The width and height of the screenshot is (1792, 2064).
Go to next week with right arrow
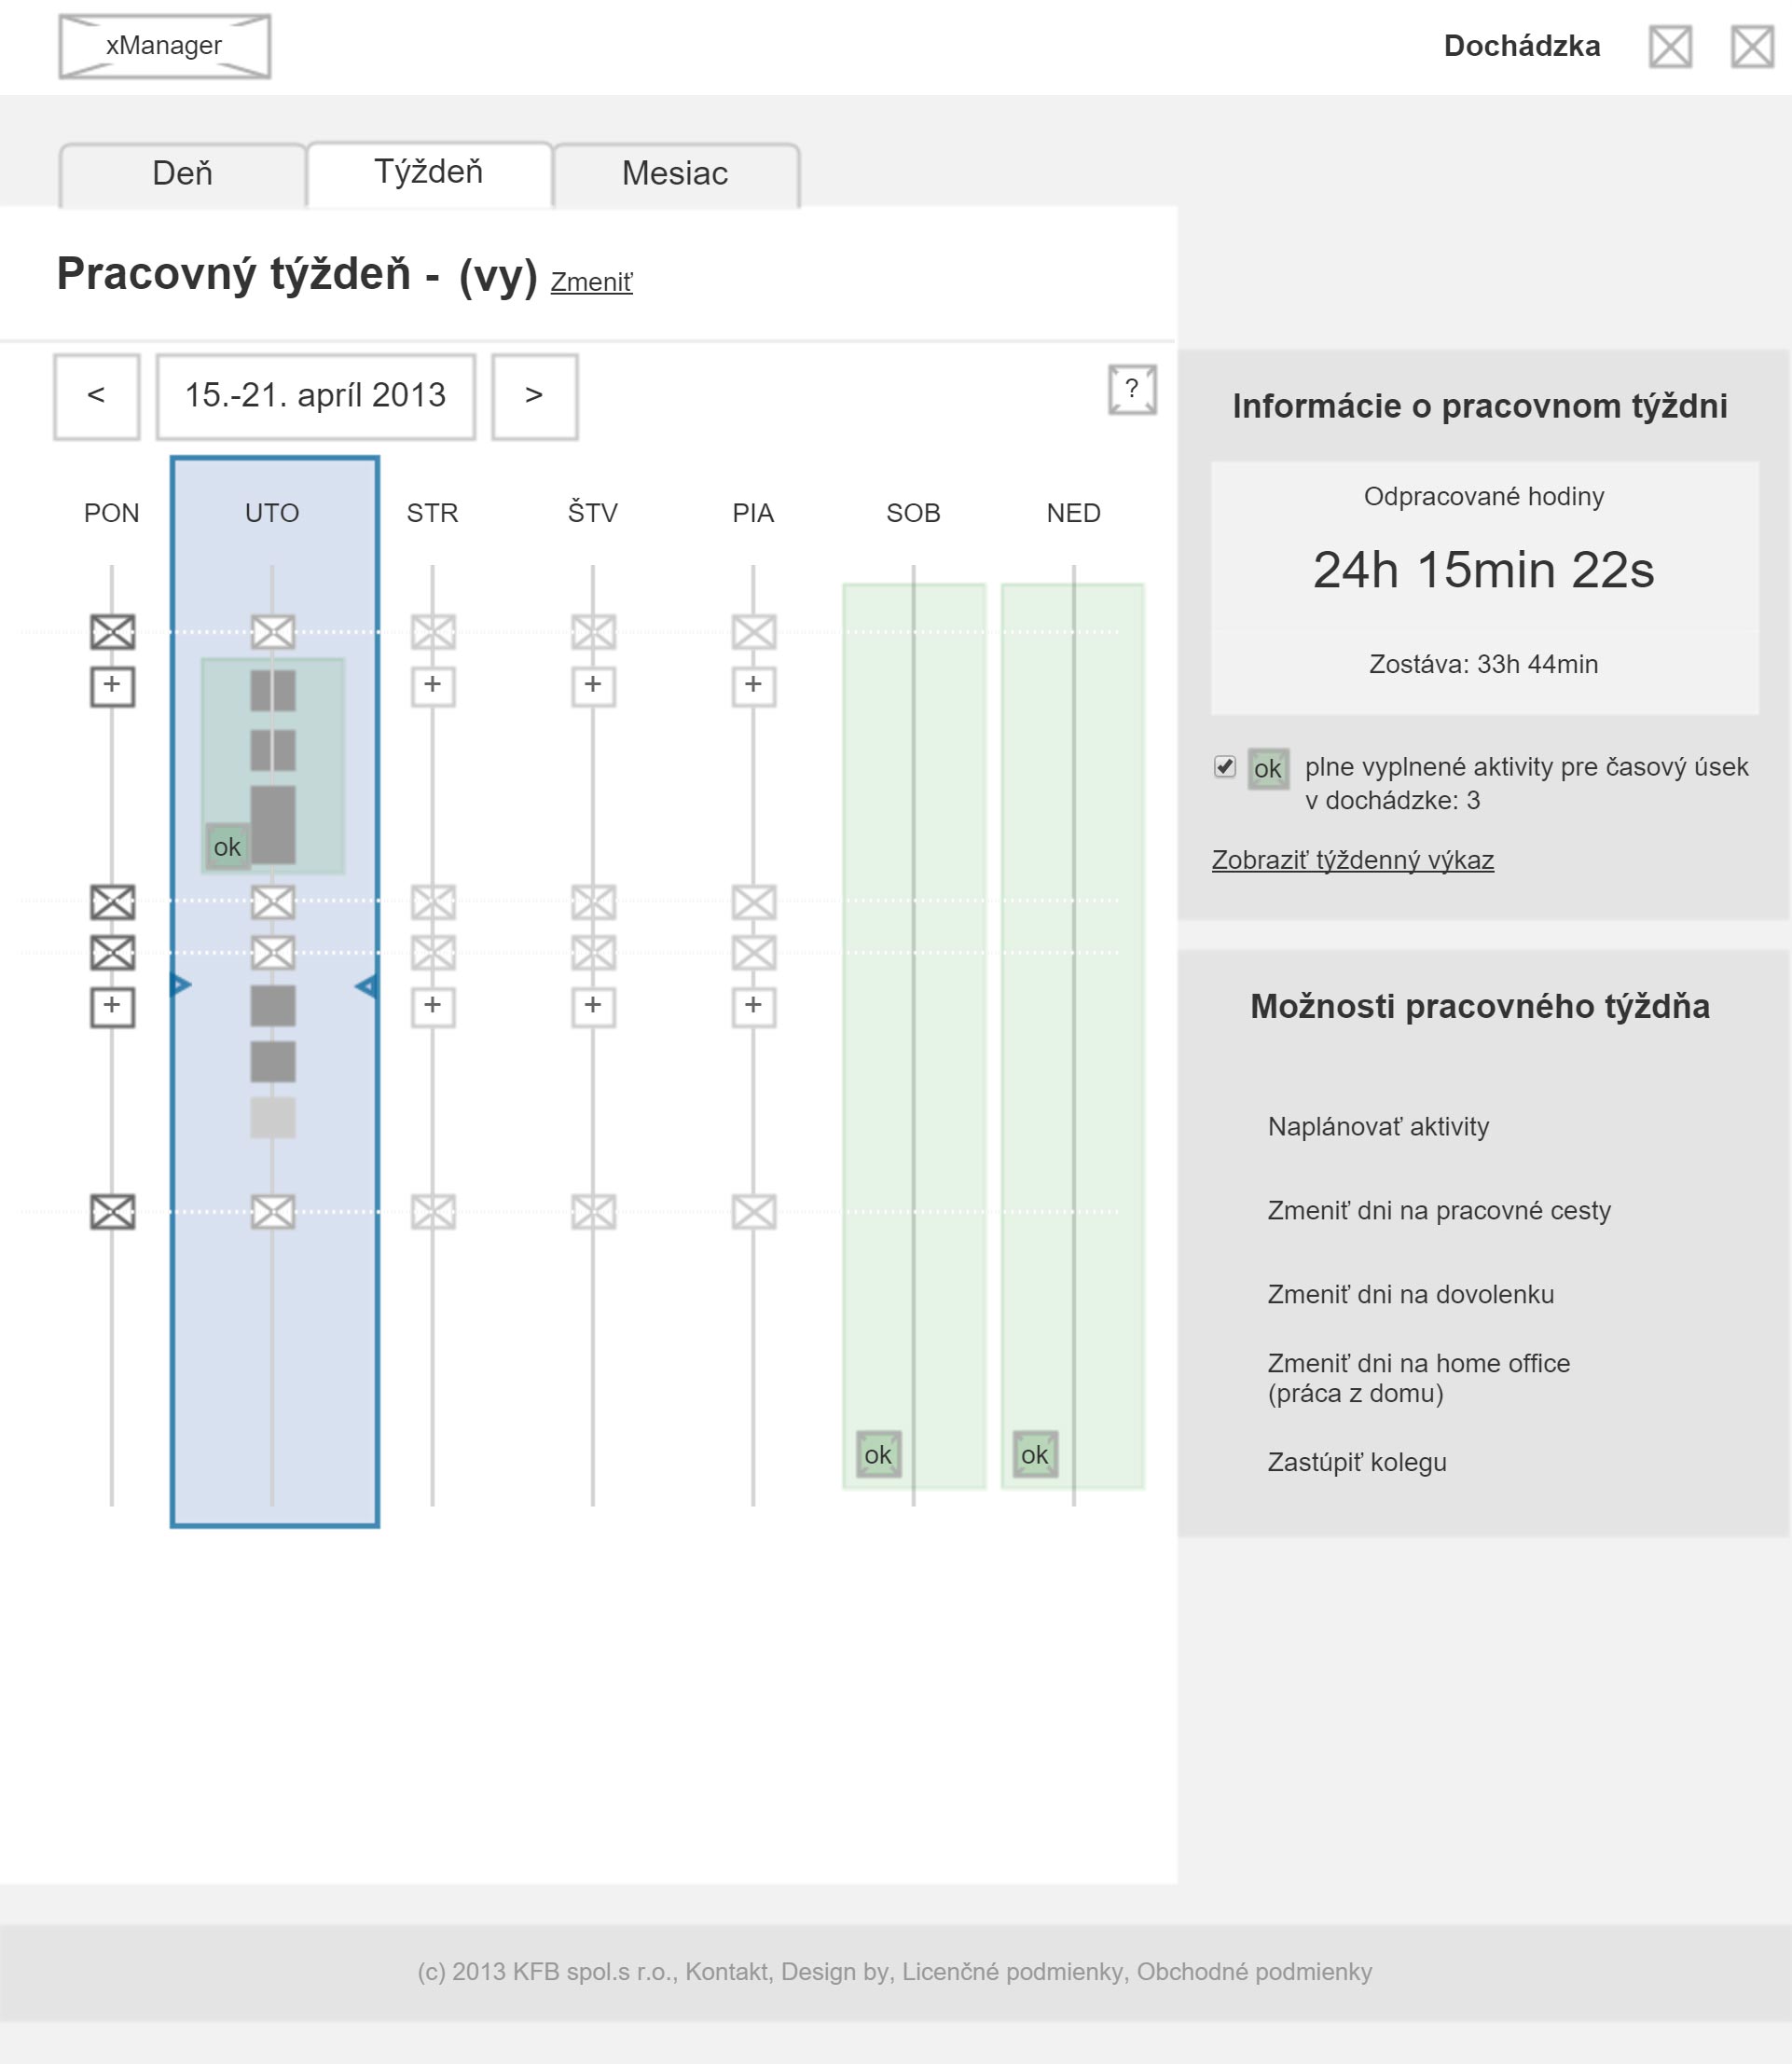(x=535, y=396)
